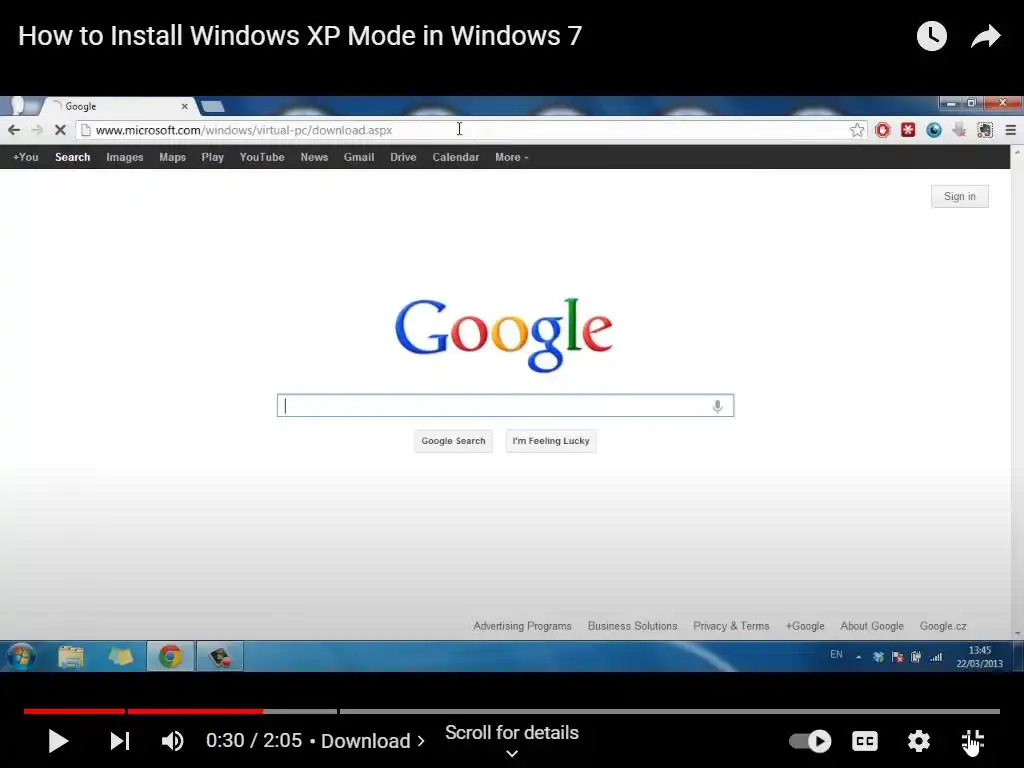
Task: Mute the video volume
Action: coord(172,741)
